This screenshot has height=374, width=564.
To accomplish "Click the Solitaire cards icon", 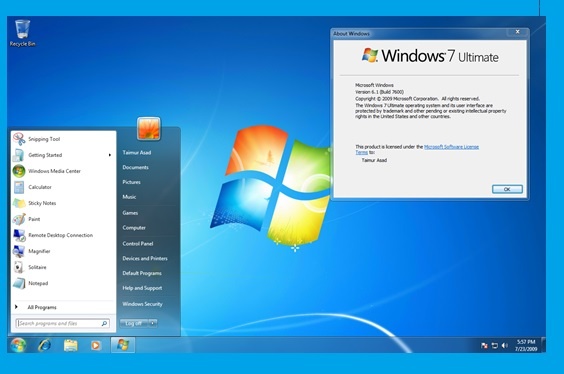I will coord(18,267).
